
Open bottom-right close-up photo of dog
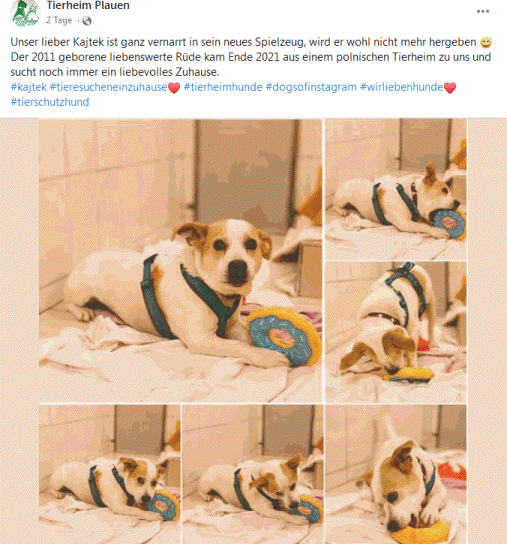click(396, 474)
